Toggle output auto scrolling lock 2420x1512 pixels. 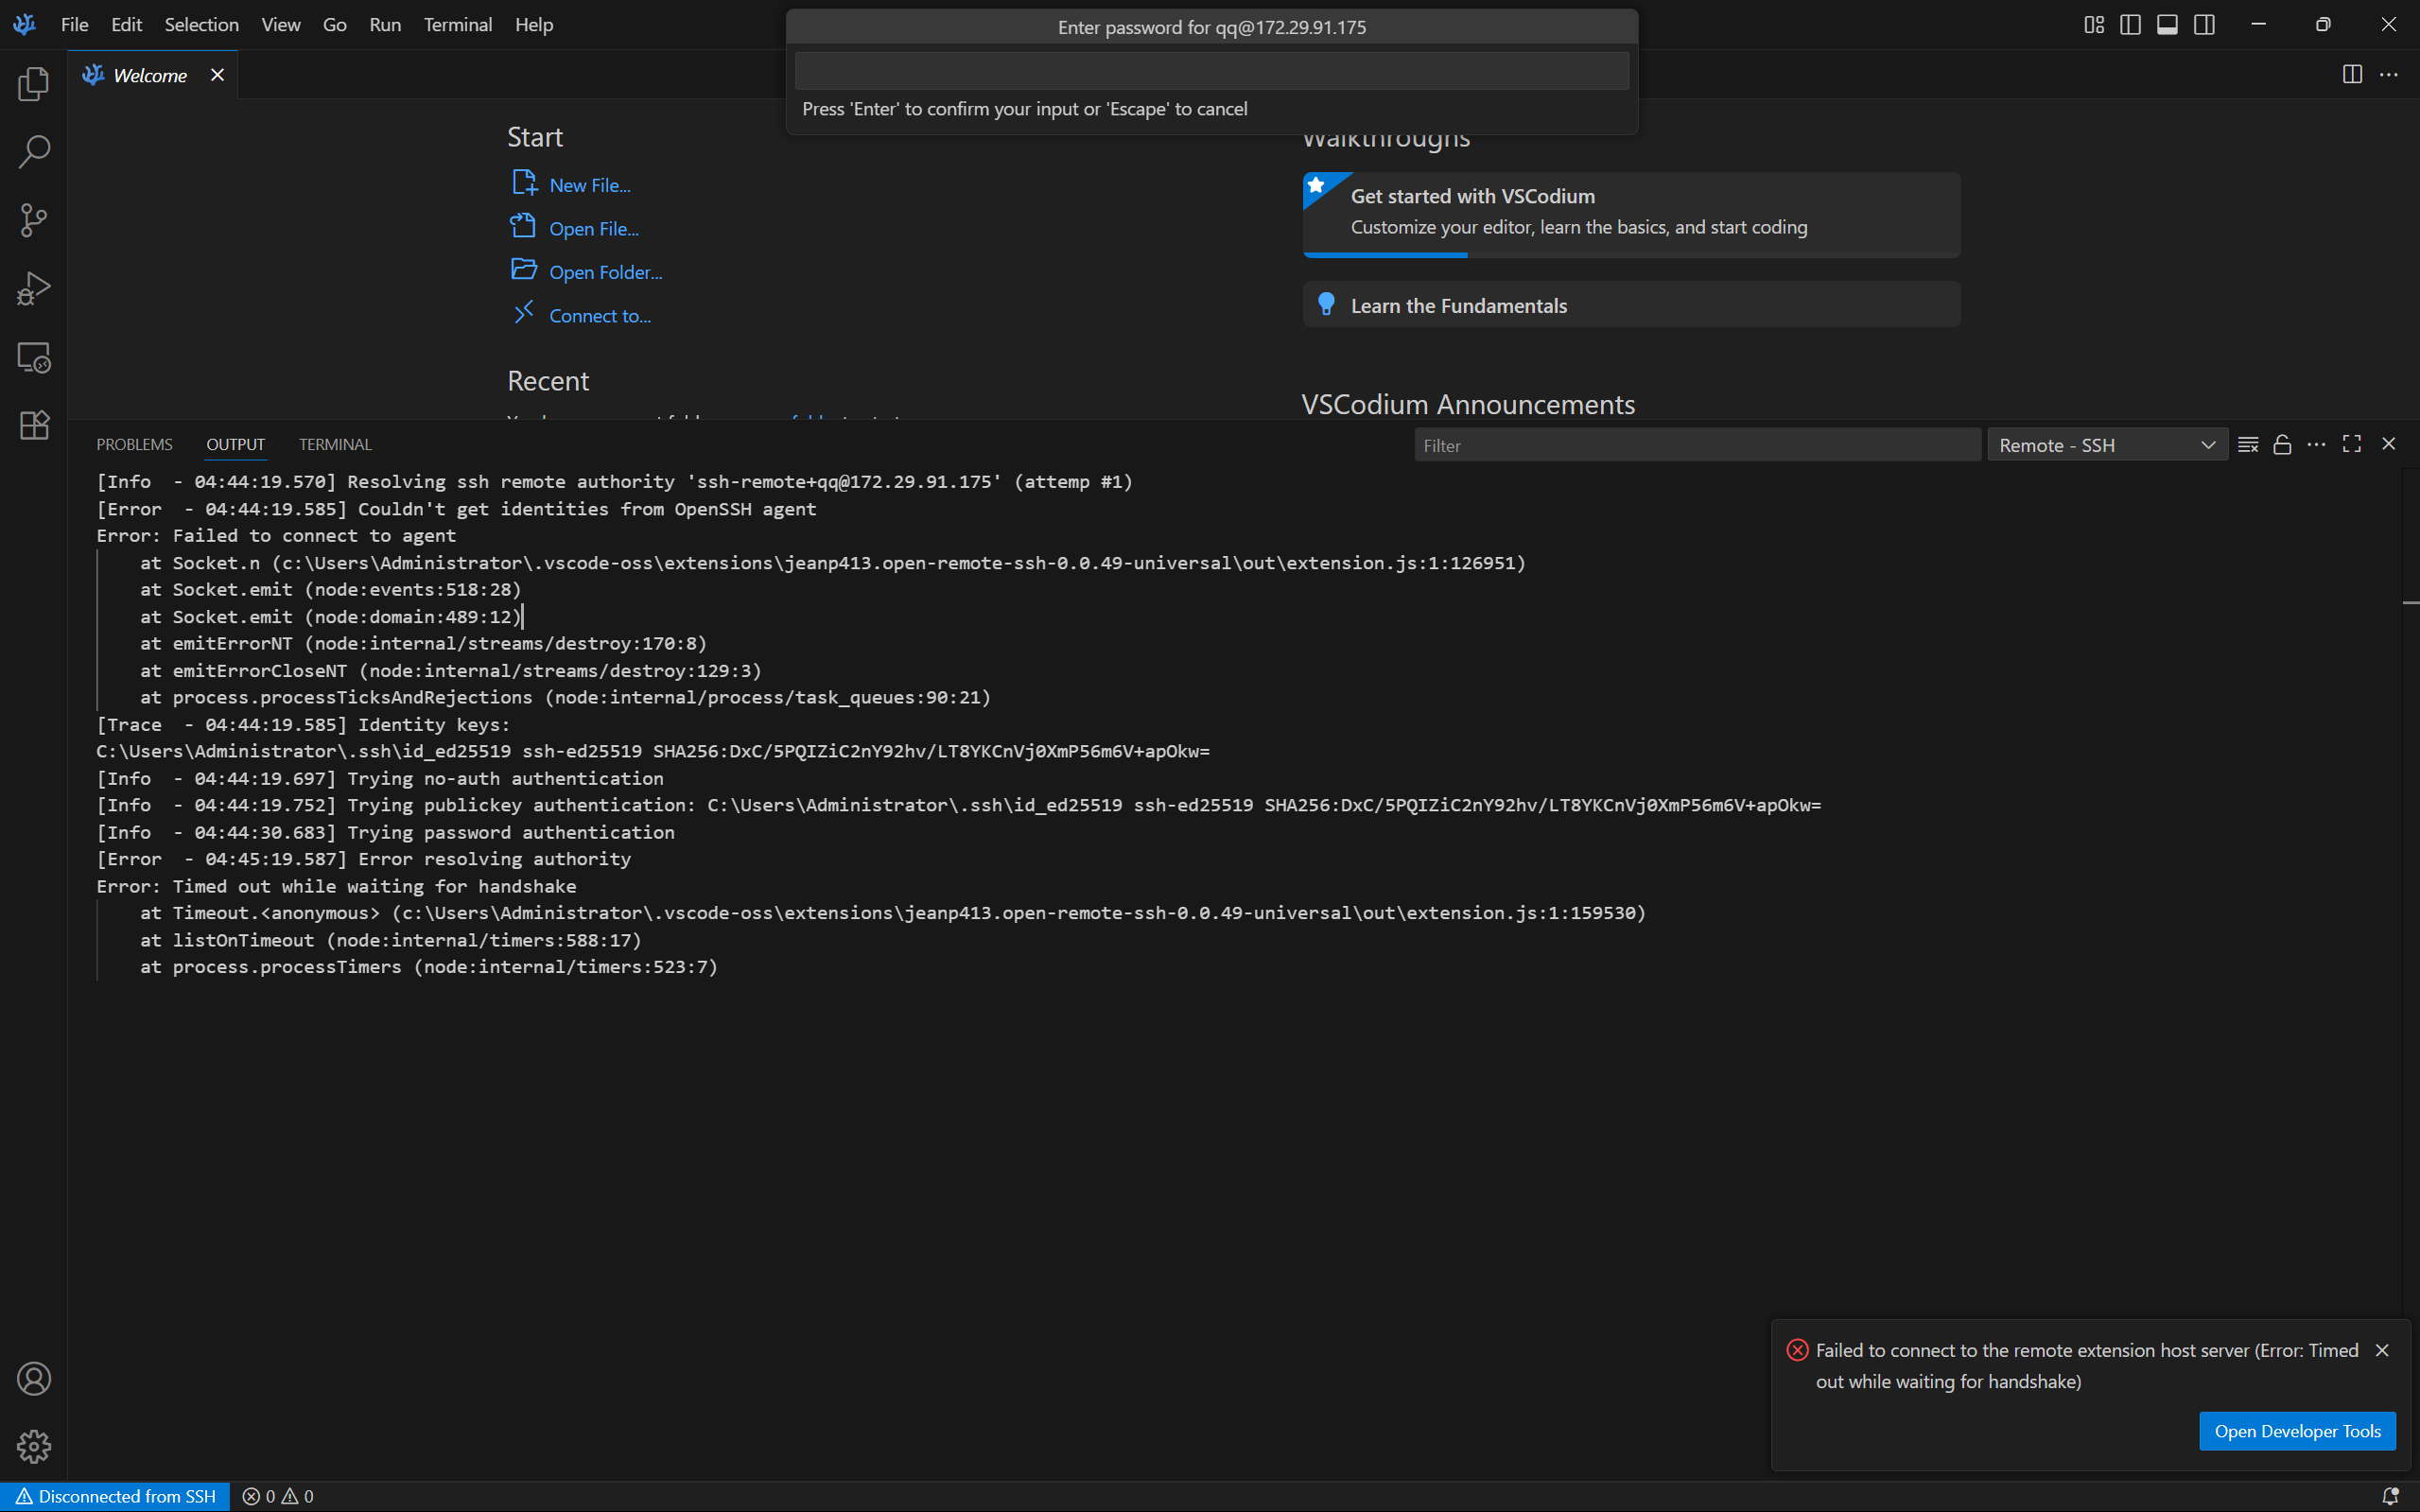pos(2282,445)
